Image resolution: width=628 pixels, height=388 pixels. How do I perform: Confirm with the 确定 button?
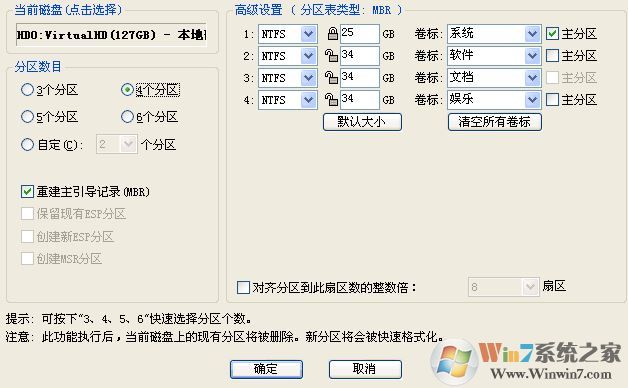[x=266, y=369]
